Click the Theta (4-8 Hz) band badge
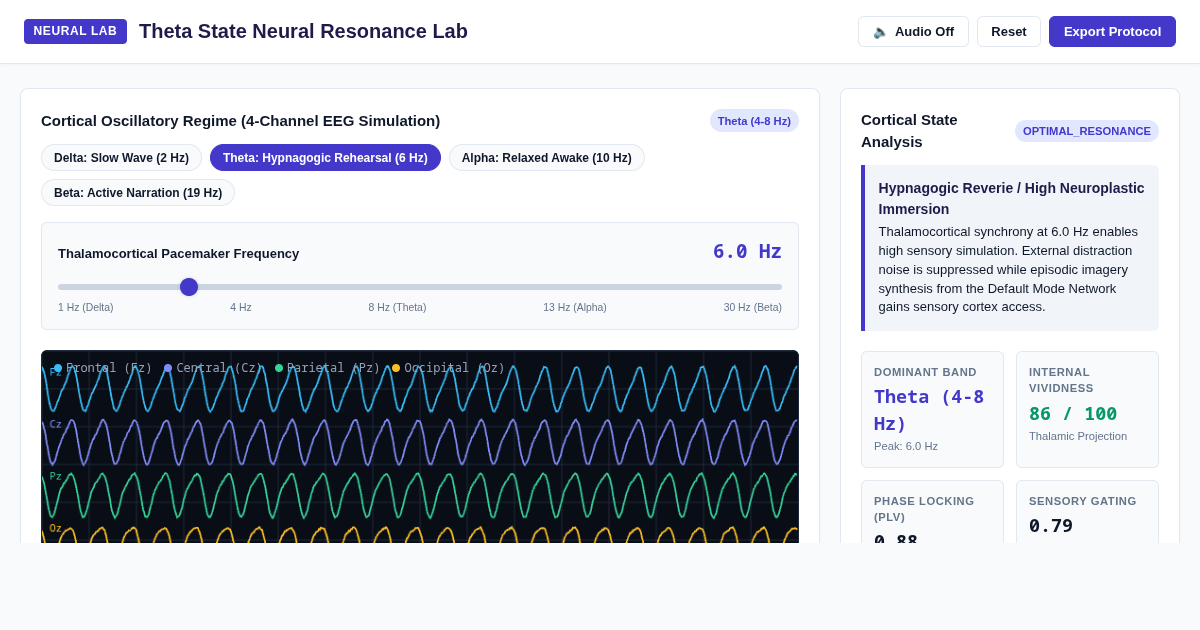The height and width of the screenshot is (630, 1200). pyautogui.click(x=754, y=121)
